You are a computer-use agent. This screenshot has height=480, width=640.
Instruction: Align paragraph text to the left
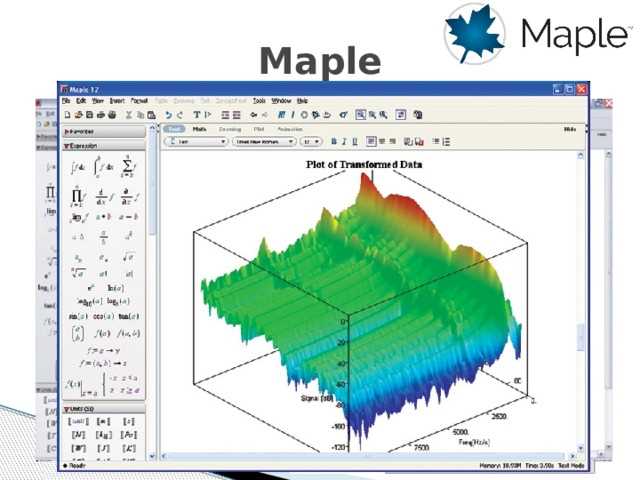(371, 142)
